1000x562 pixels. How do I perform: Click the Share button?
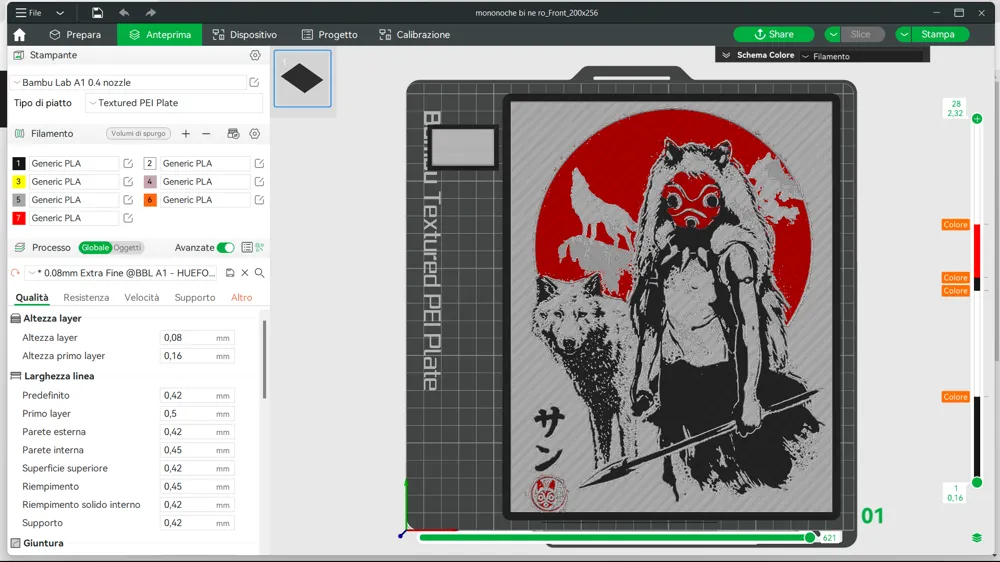[774, 34]
